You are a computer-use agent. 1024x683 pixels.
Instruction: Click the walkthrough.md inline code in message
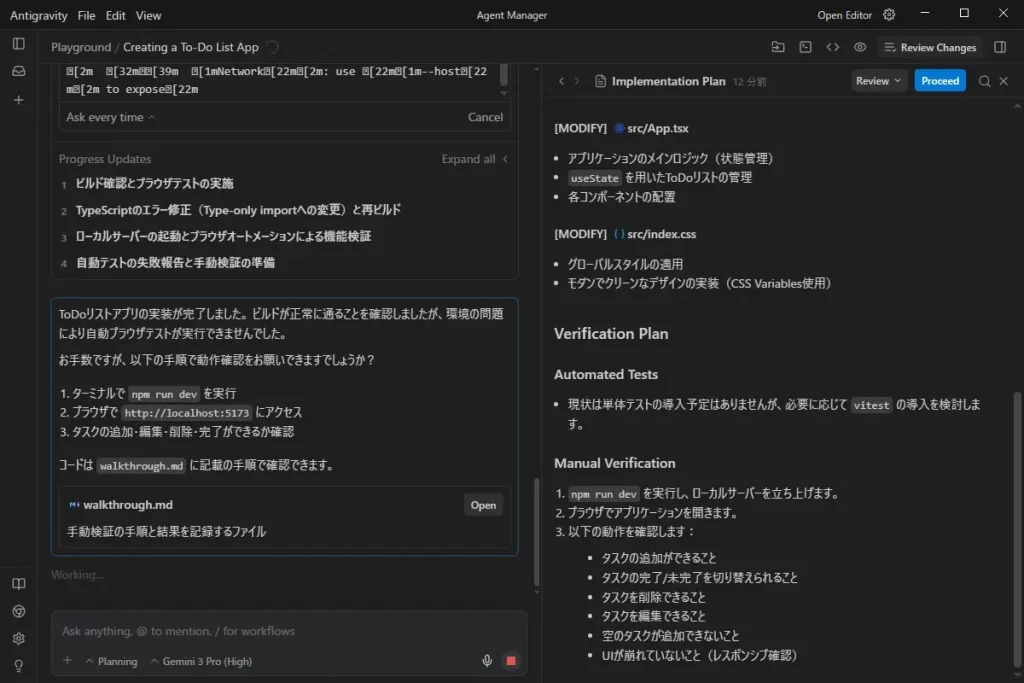coord(141,466)
